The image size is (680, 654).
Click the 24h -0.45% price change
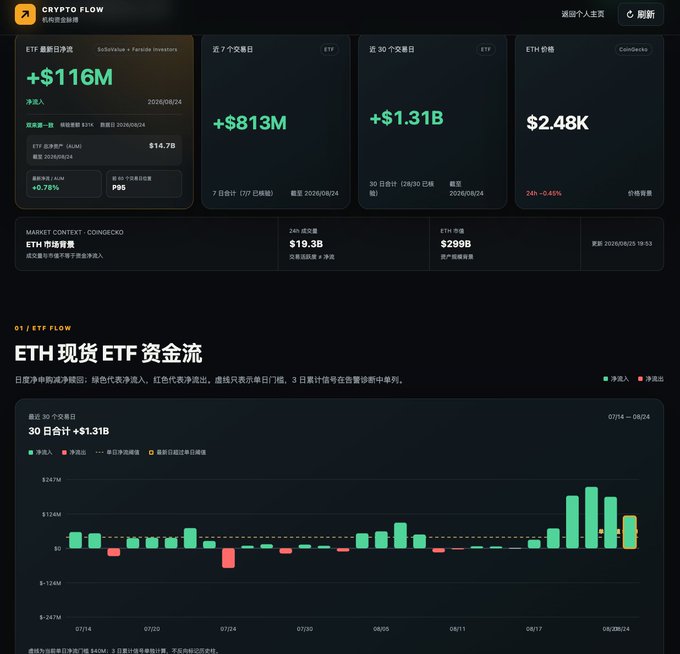[x=543, y=193]
